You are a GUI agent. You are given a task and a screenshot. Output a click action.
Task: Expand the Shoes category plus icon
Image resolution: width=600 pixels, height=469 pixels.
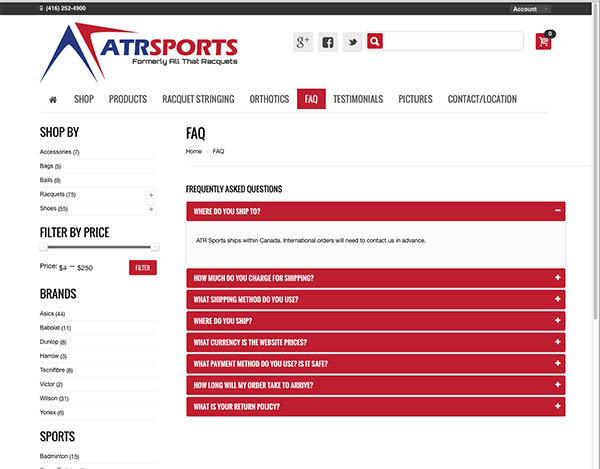151,209
